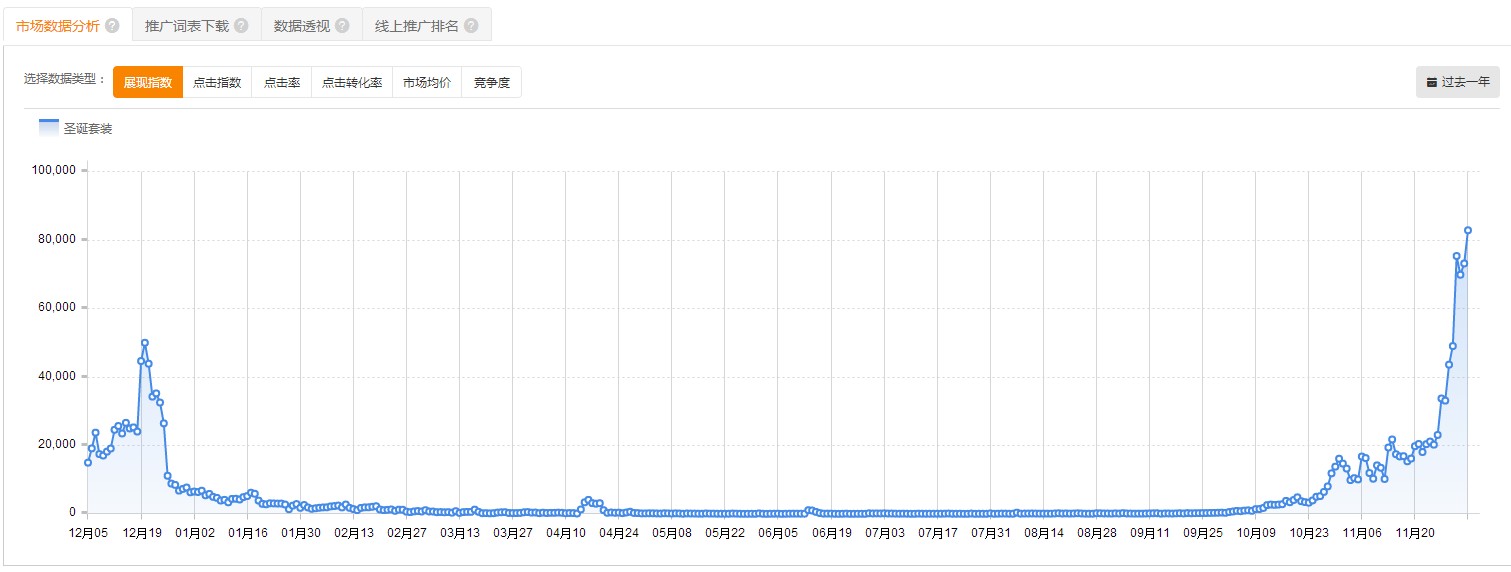Open the 线上推广排名 tab
Screen dimensions: 1511x572
[x=426, y=26]
